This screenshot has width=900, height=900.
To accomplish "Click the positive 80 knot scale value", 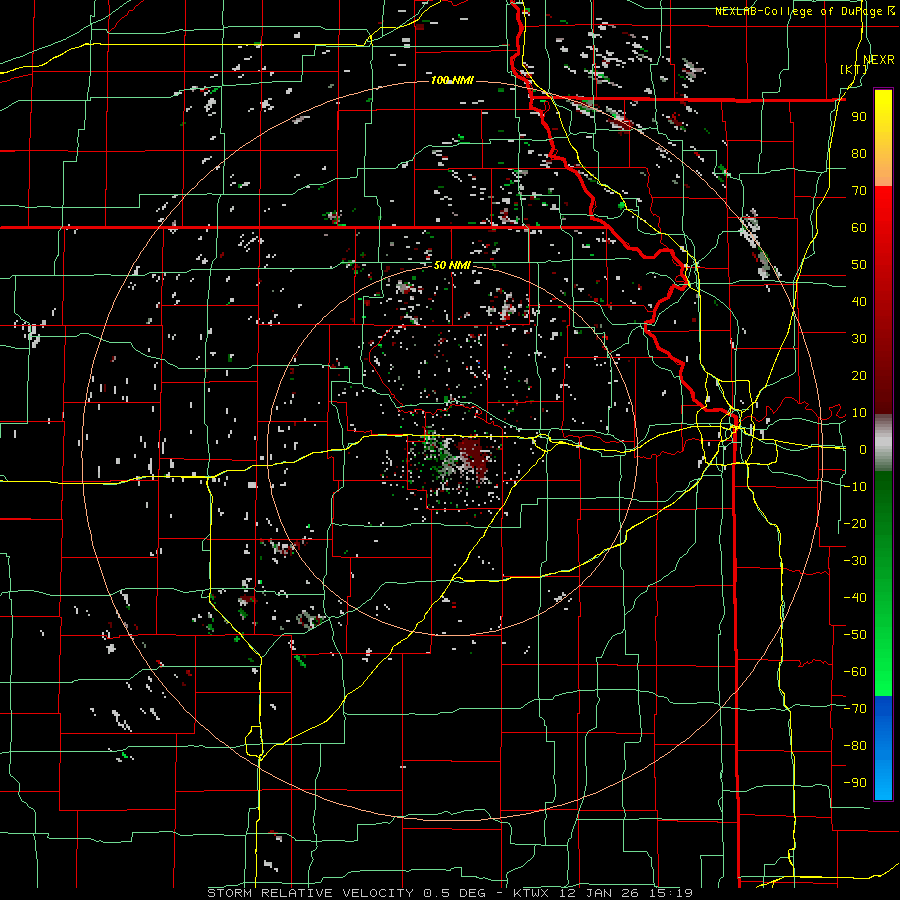I will point(859,153).
